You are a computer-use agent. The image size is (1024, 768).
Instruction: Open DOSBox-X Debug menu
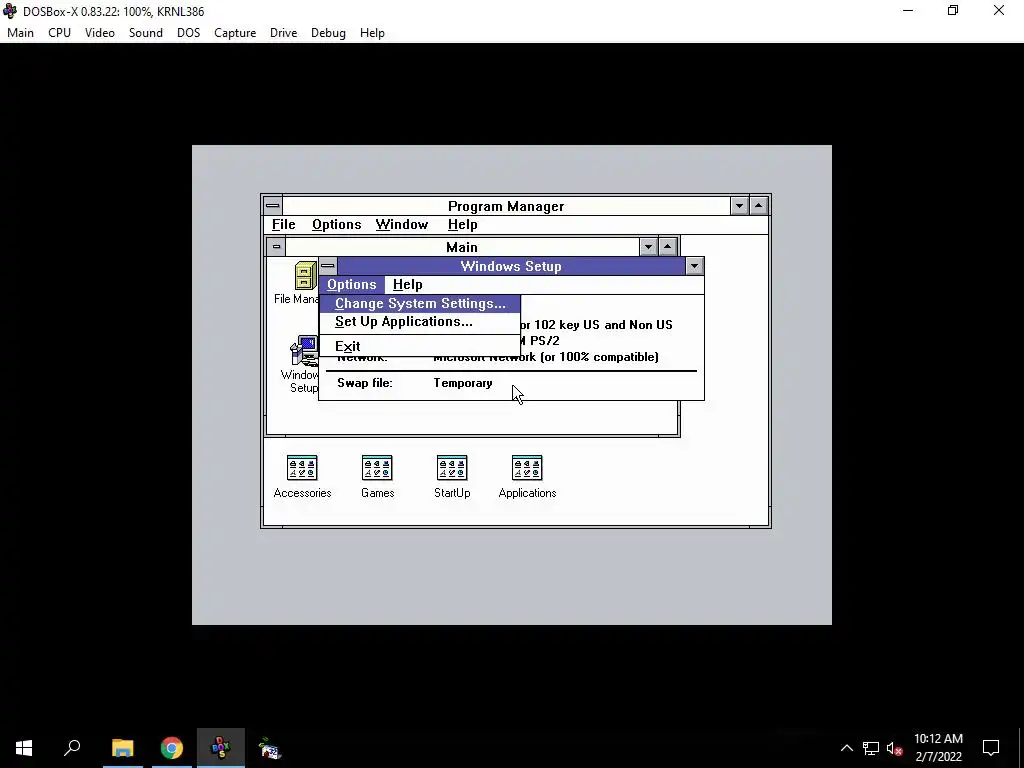click(328, 33)
